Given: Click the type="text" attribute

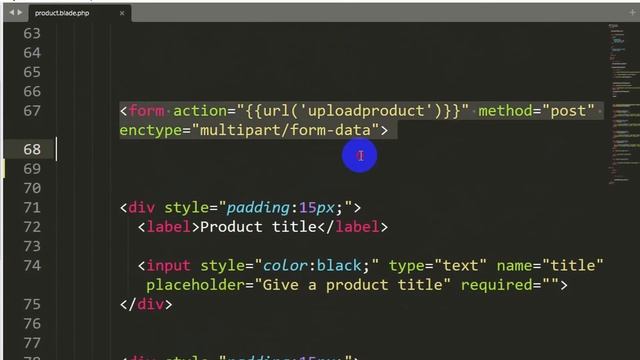Looking at the screenshot, I should [x=438, y=266].
